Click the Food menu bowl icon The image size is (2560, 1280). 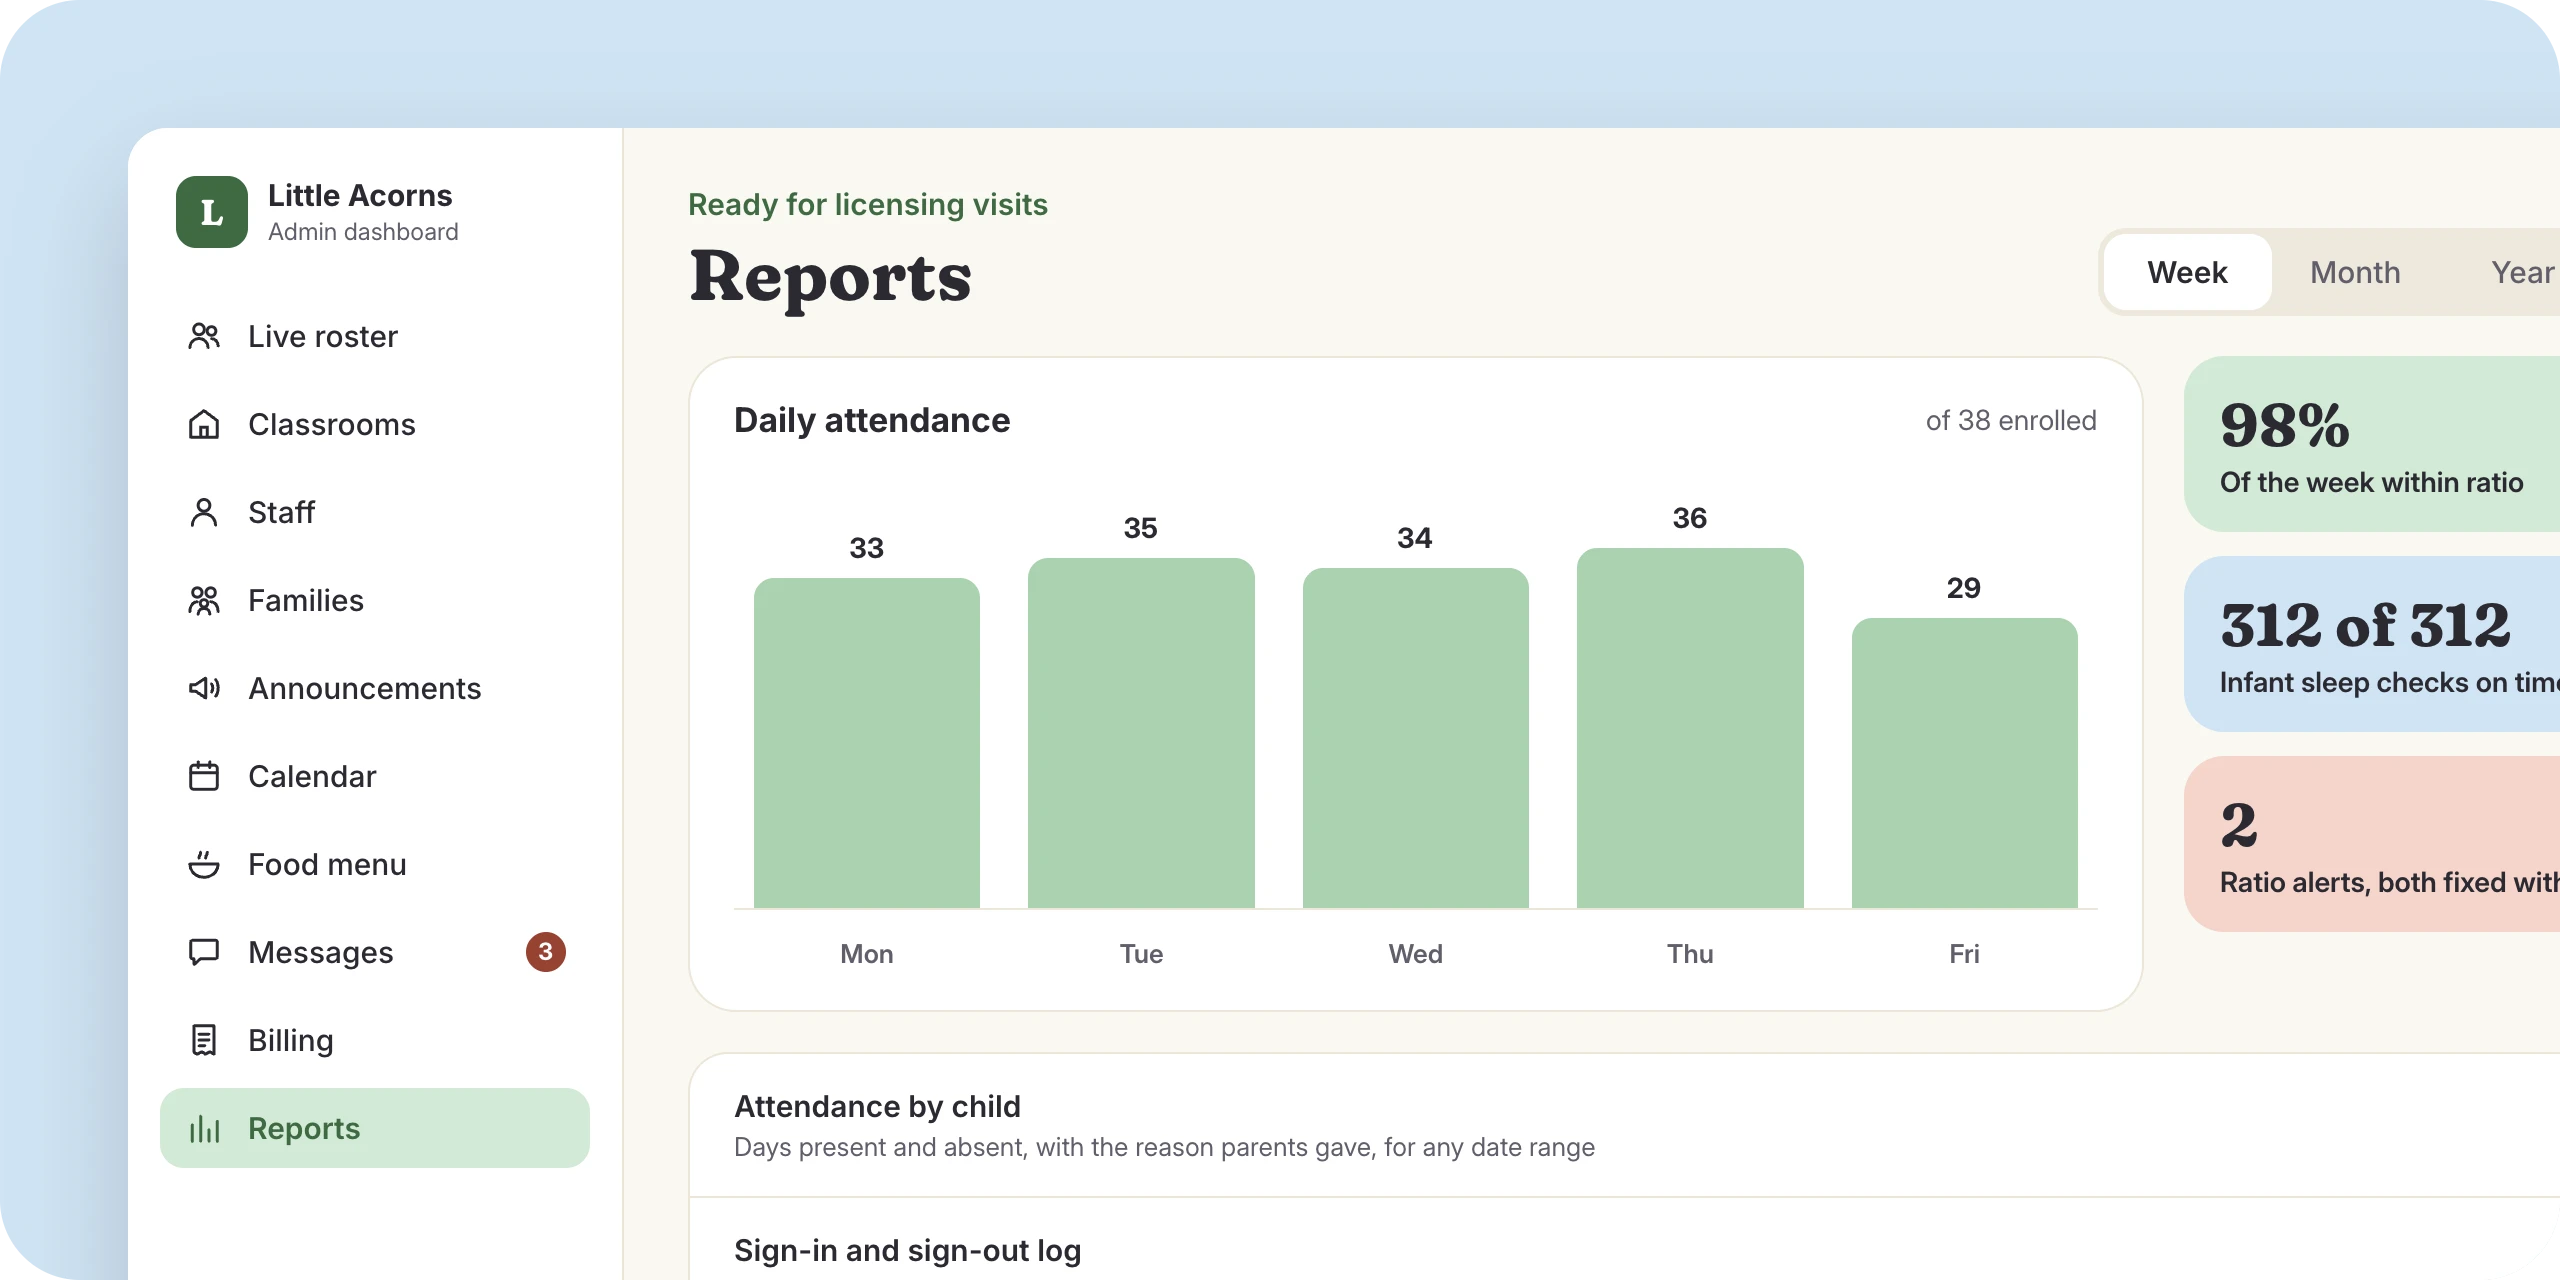[x=204, y=864]
